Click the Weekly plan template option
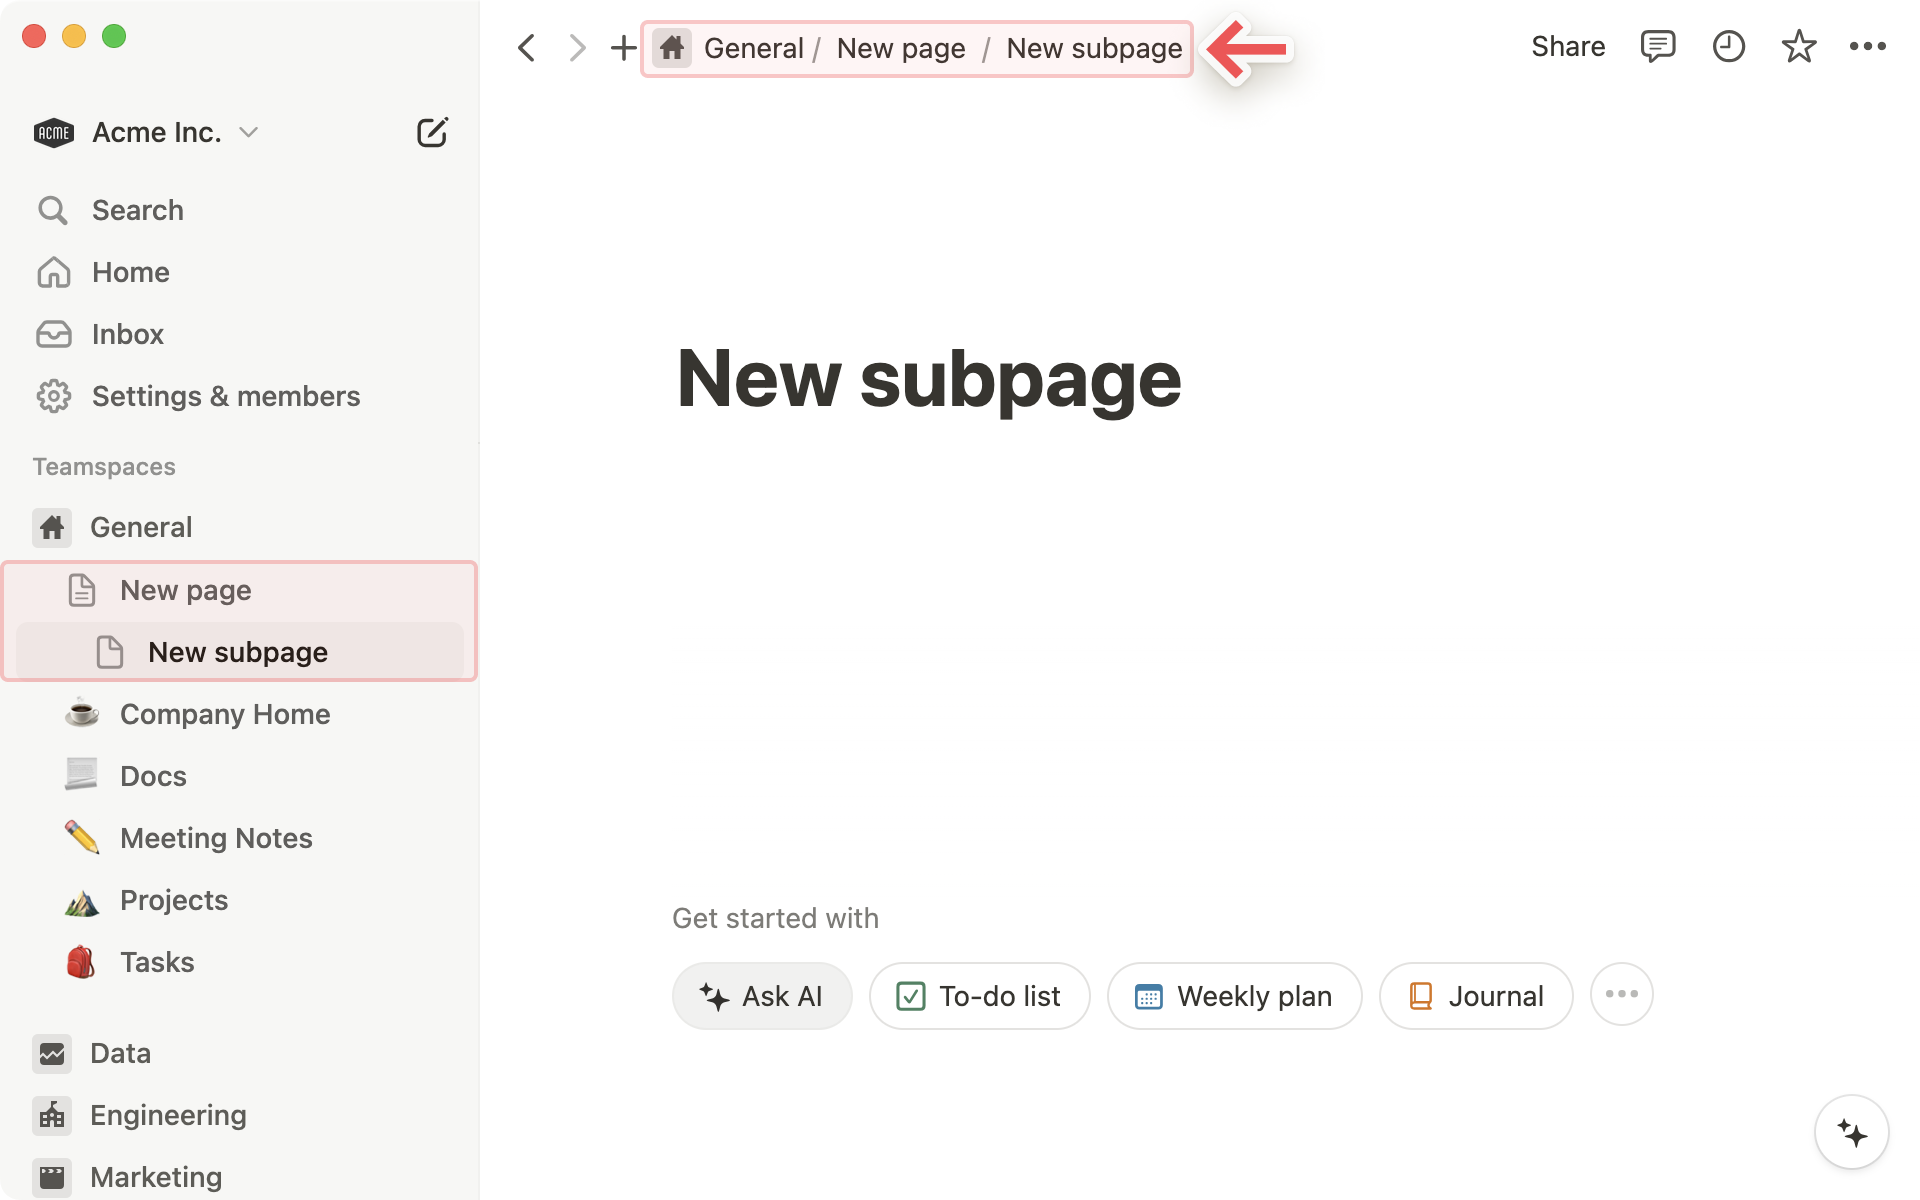The image size is (1920, 1200). (x=1232, y=995)
